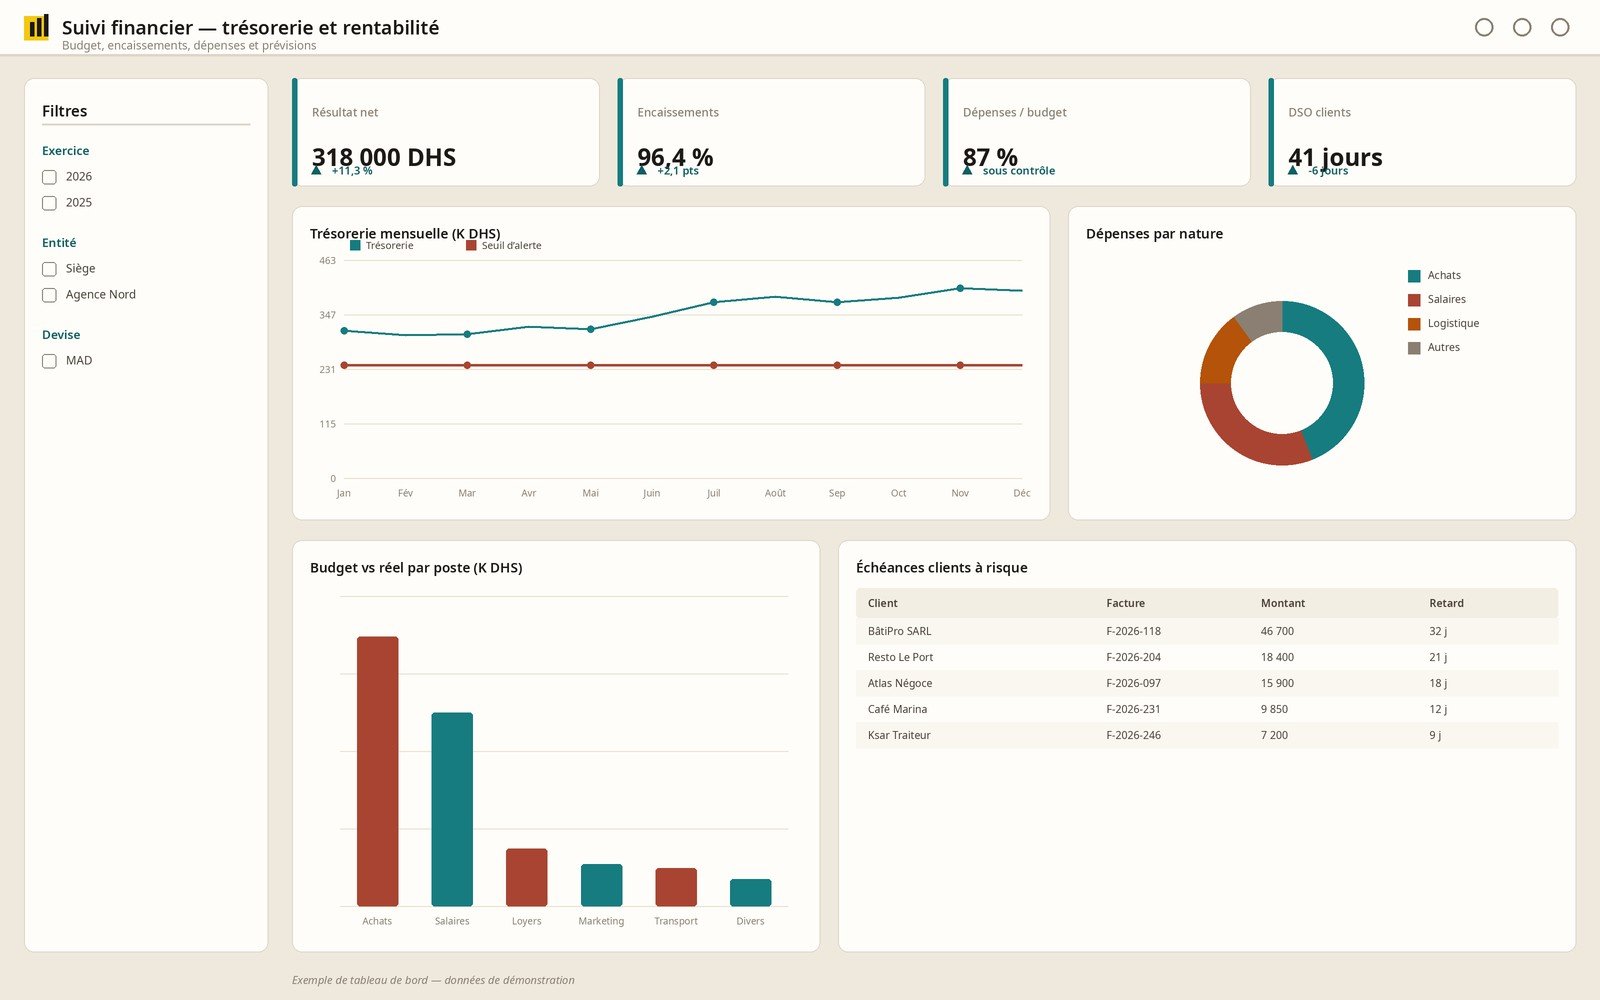The width and height of the screenshot is (1600, 1000).
Task: Tick the 2026 exercice checkbox
Action: (x=49, y=177)
